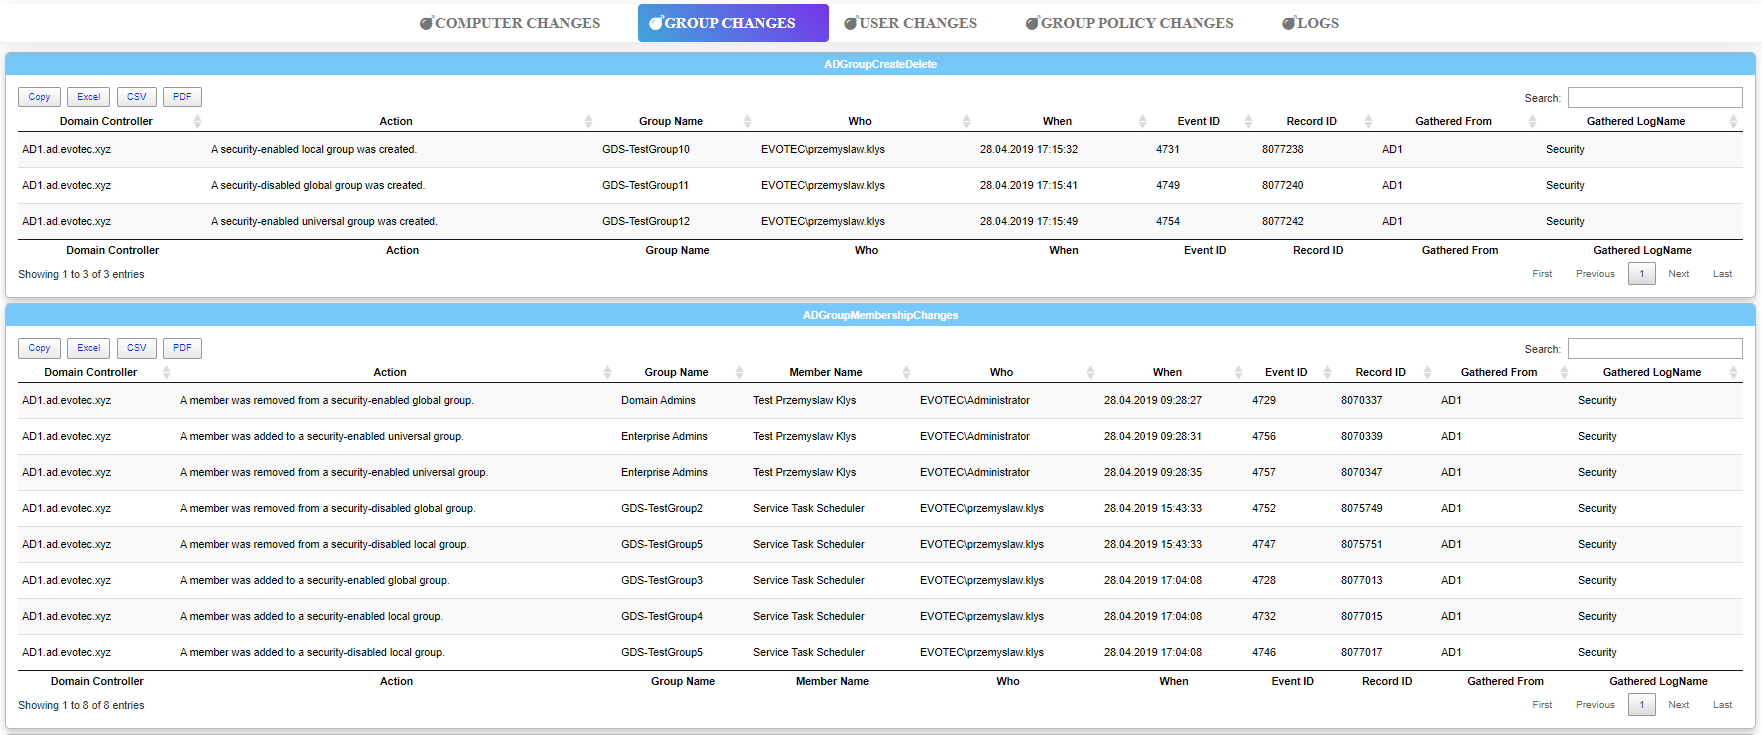Viewport: 1762px width, 735px height.
Task: Click Last page link in ADGroupMembershipChanges pagination
Action: click(1722, 705)
